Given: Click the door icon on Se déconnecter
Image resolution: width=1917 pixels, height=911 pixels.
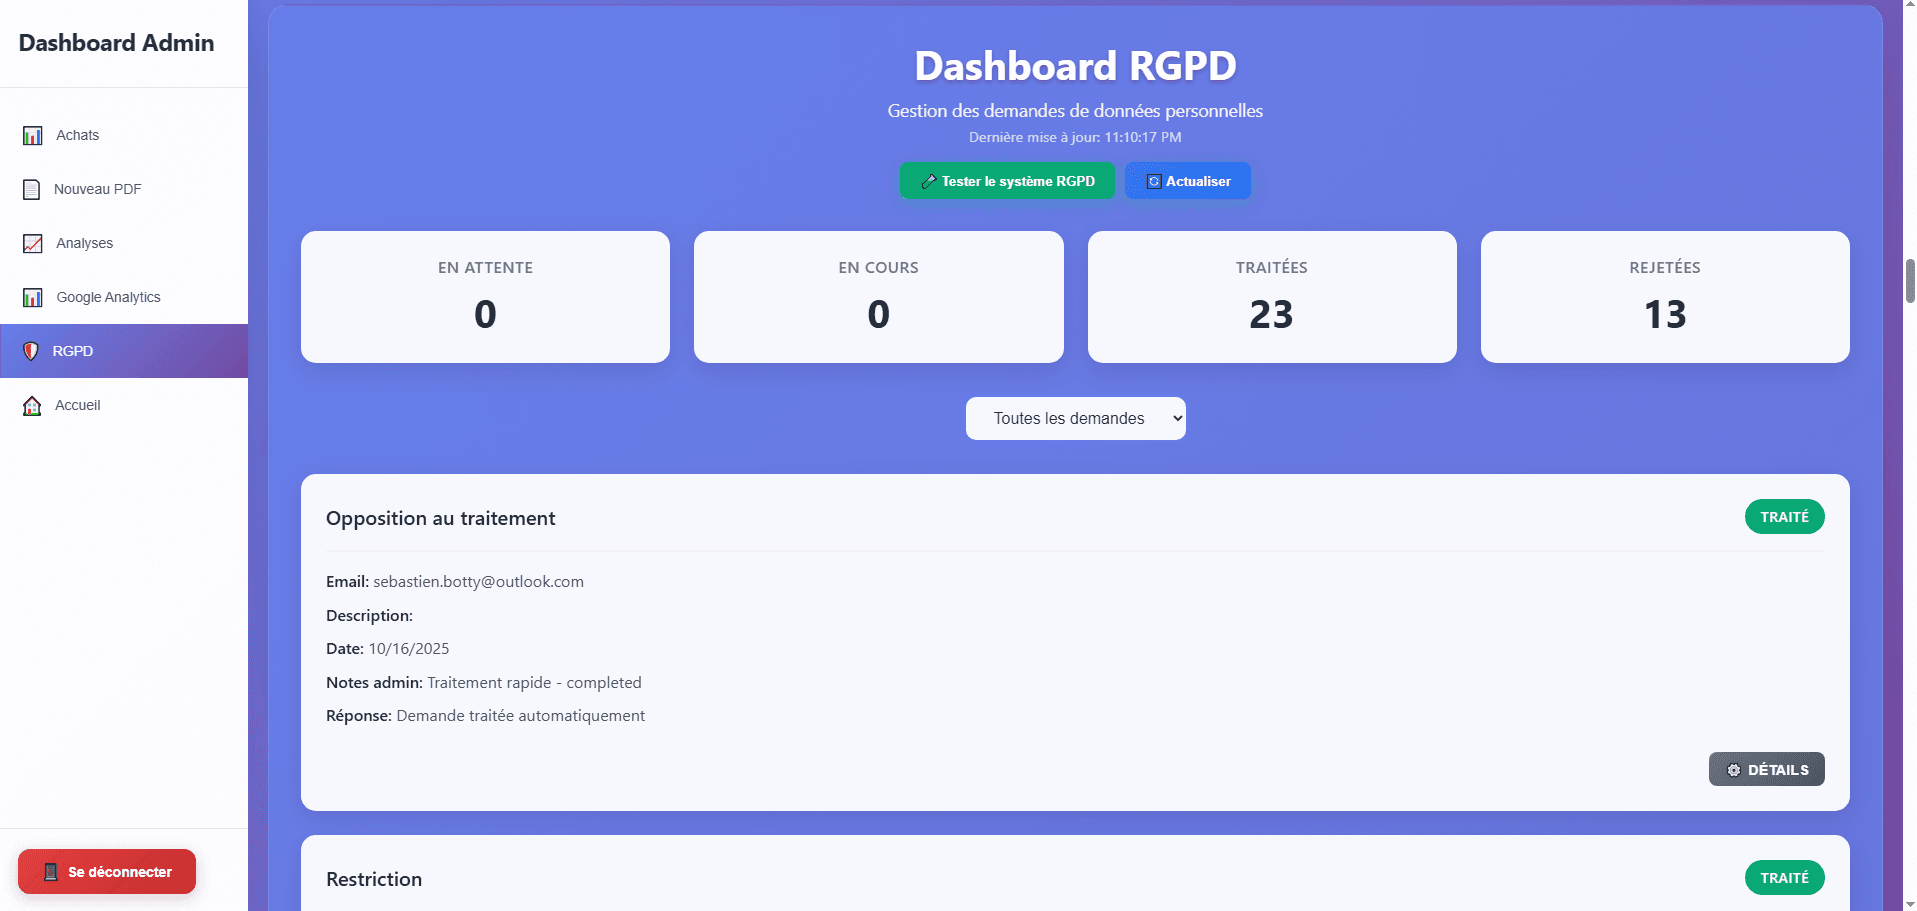Looking at the screenshot, I should click(x=51, y=872).
